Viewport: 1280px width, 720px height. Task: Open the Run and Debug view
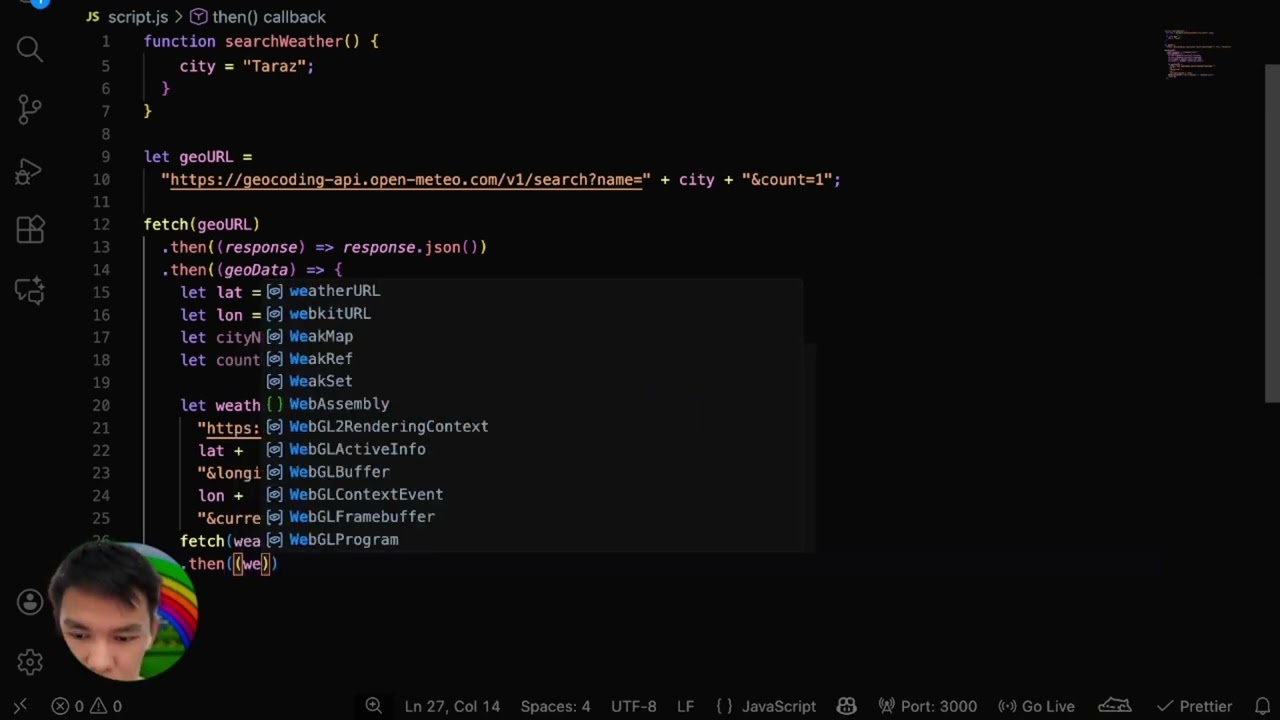[30, 170]
